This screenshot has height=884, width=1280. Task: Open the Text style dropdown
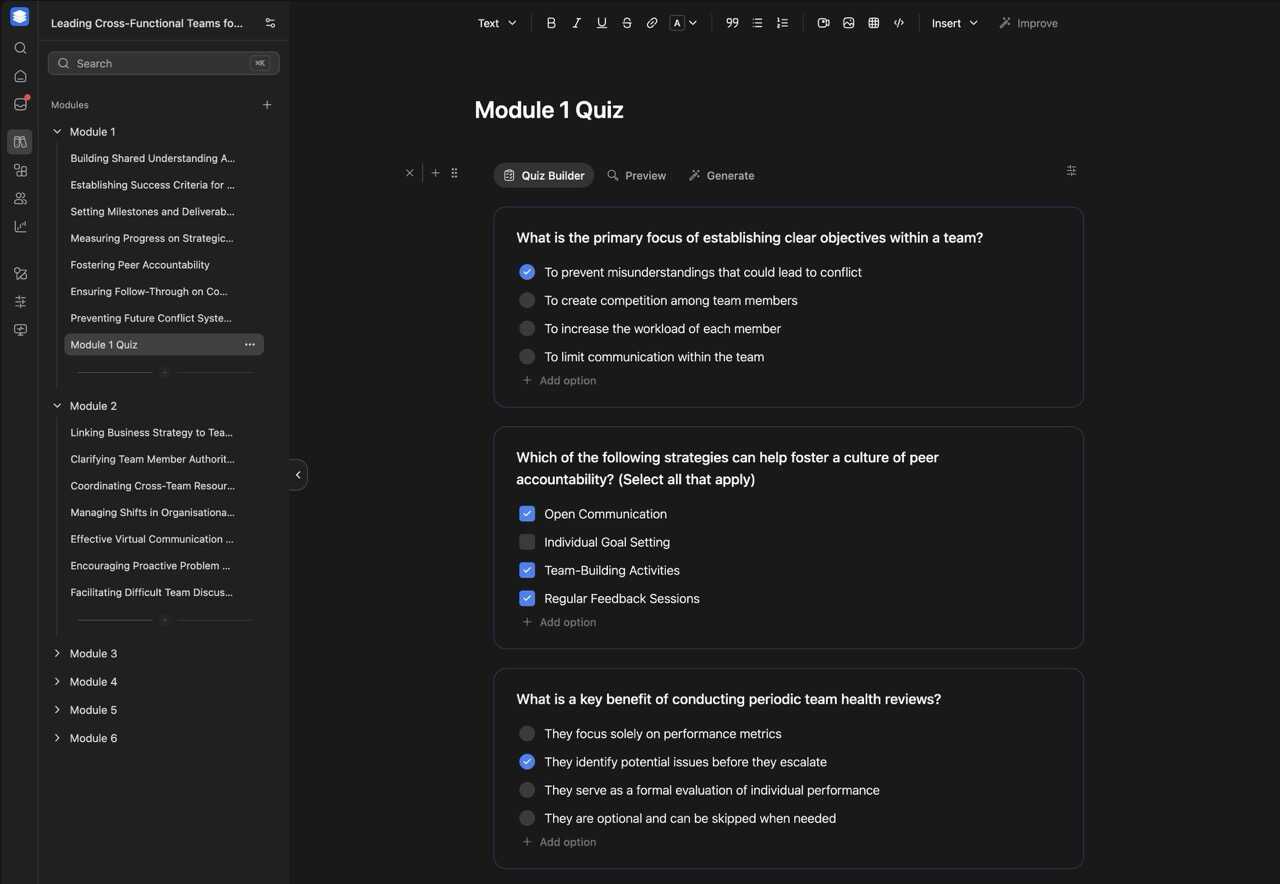497,23
